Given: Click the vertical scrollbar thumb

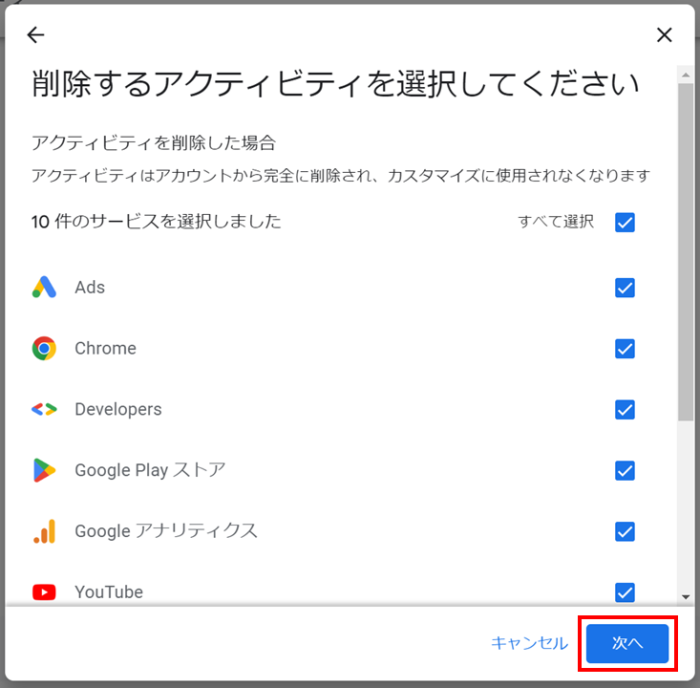Looking at the screenshot, I should (686, 251).
